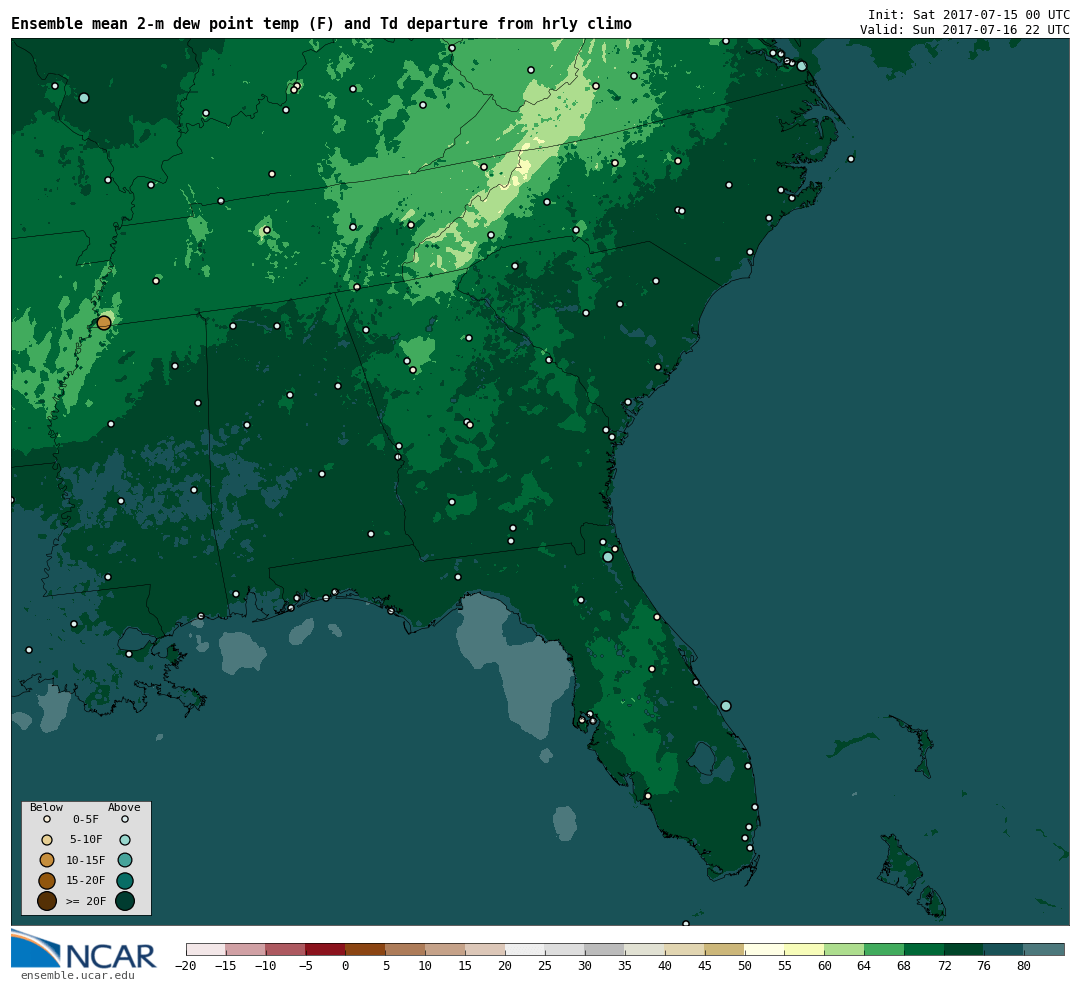Viewport: 1080px width, 988px height.
Task: Select the Below 5-10F pale tan legend circle
Action: coord(47,840)
